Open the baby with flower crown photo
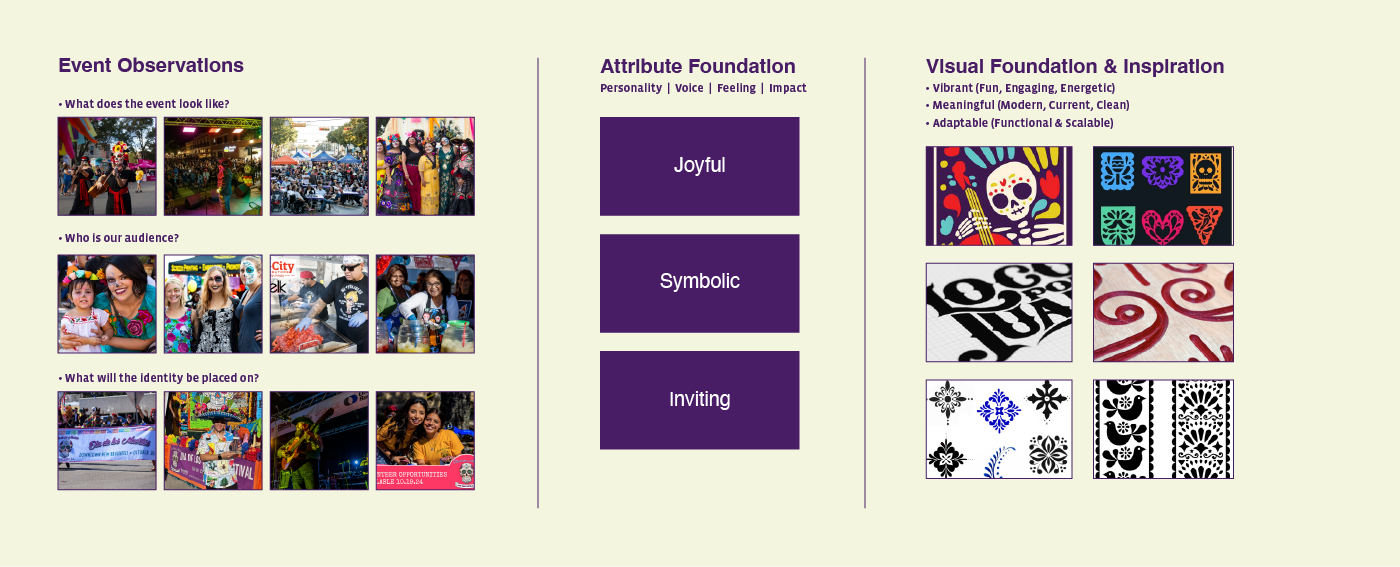 point(107,304)
